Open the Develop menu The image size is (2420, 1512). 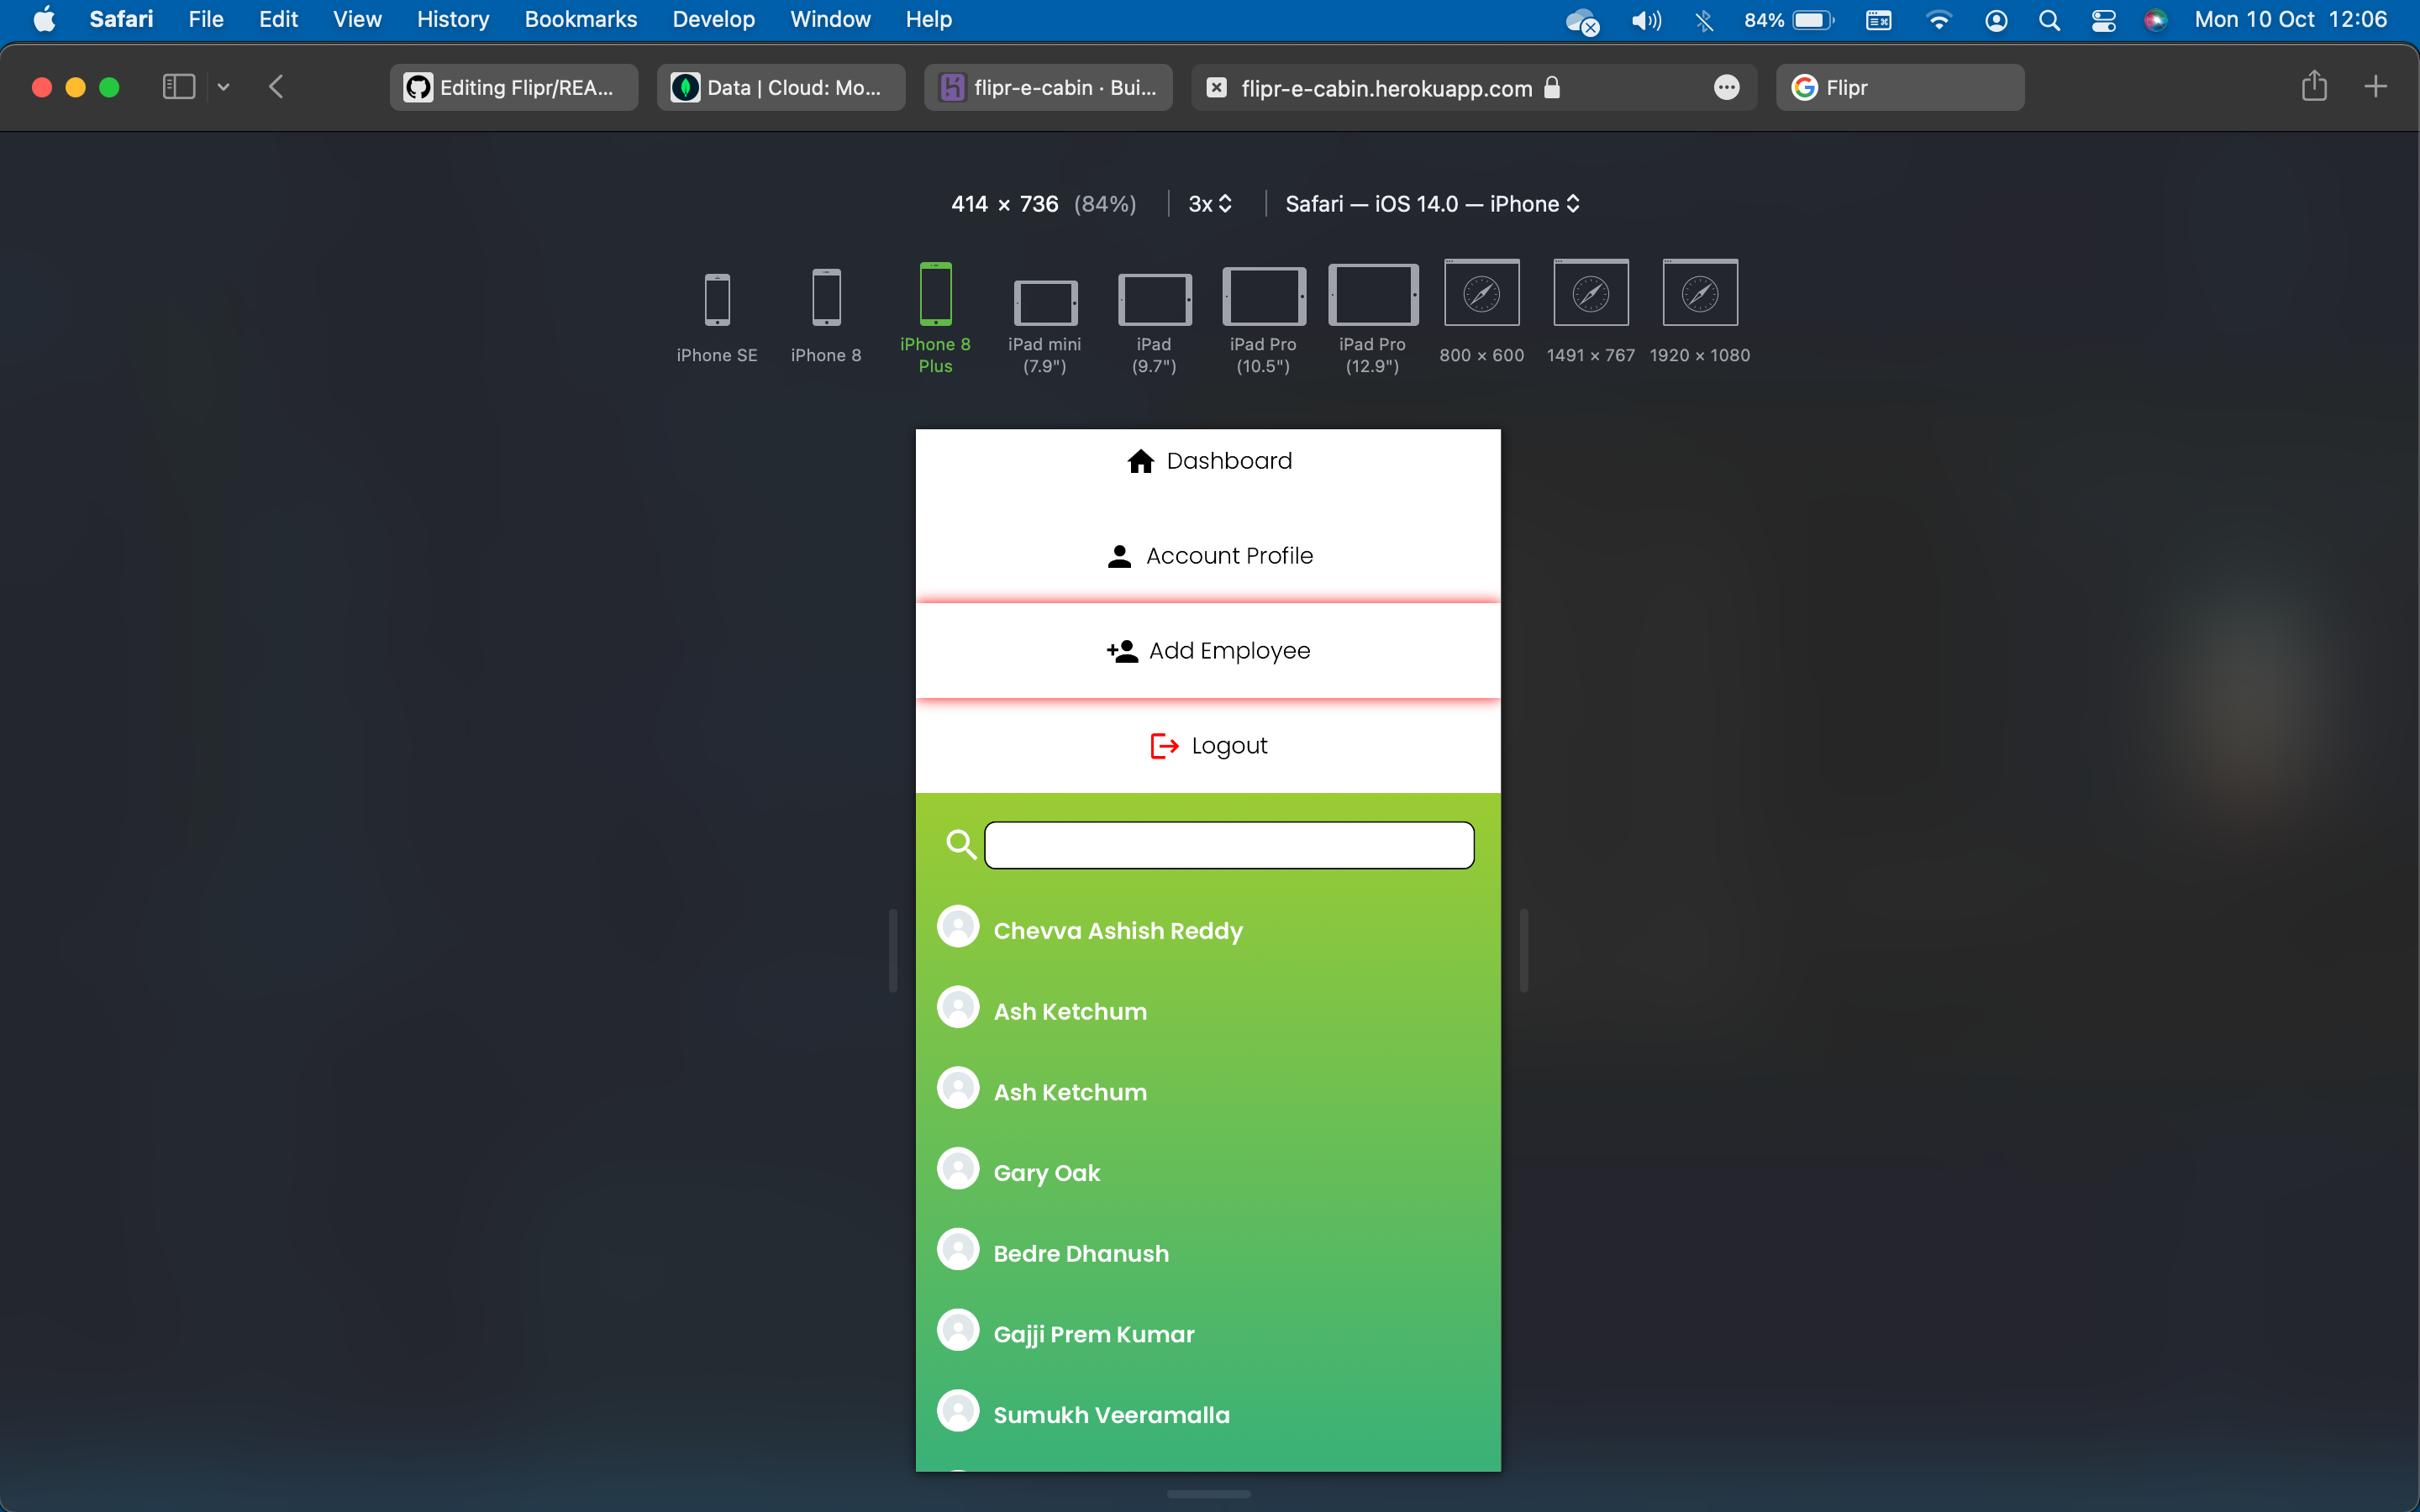[713, 20]
